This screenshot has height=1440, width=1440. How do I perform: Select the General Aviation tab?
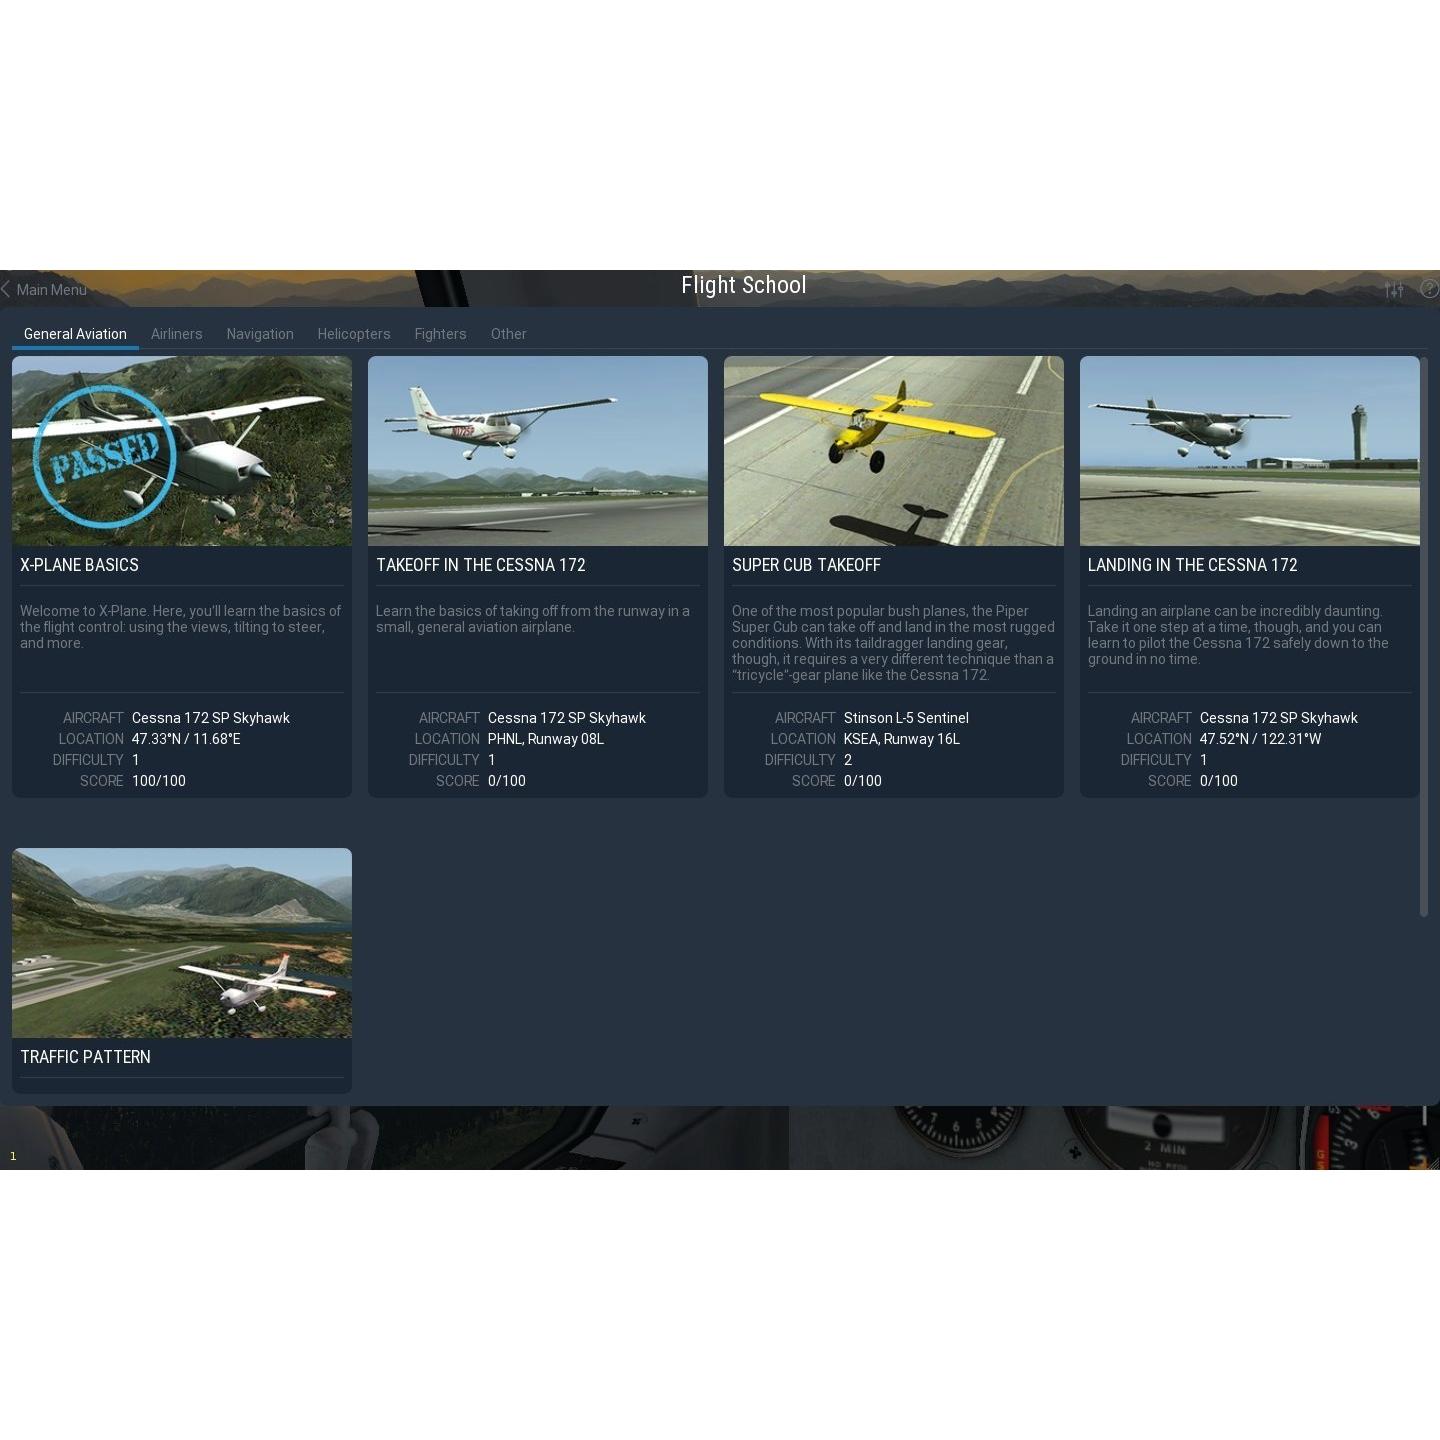coord(75,334)
